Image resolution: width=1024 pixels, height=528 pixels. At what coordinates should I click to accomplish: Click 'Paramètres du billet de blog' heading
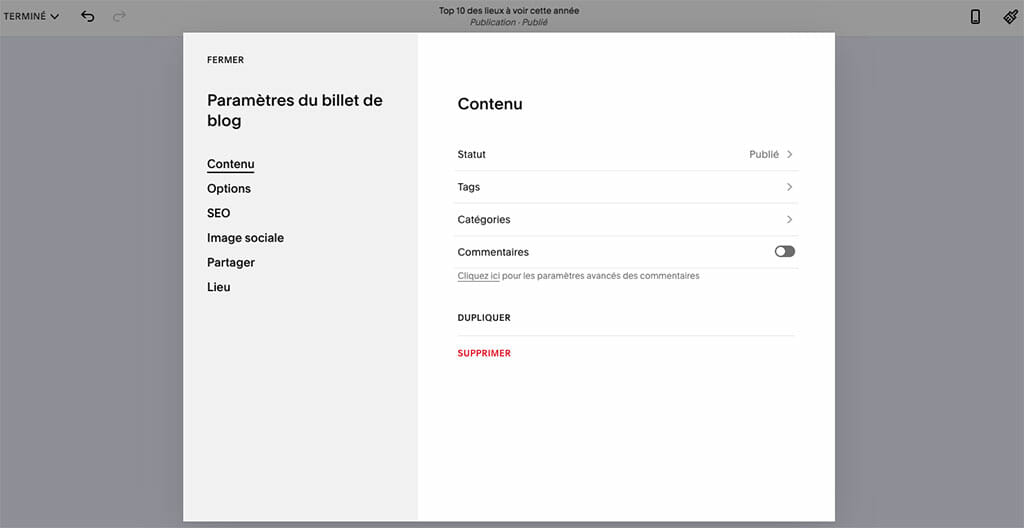tap(295, 110)
